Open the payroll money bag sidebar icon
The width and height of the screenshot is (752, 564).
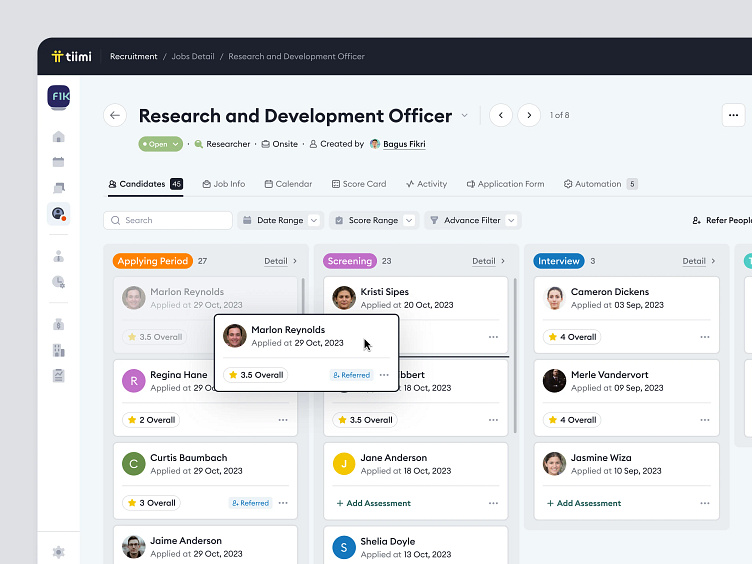click(59, 325)
